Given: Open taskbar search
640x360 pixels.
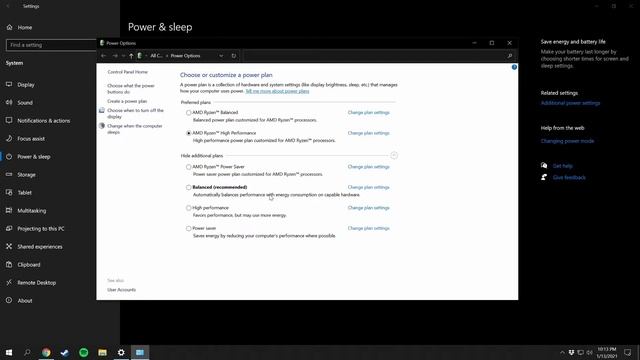Looking at the screenshot, I should pyautogui.click(x=27, y=352).
